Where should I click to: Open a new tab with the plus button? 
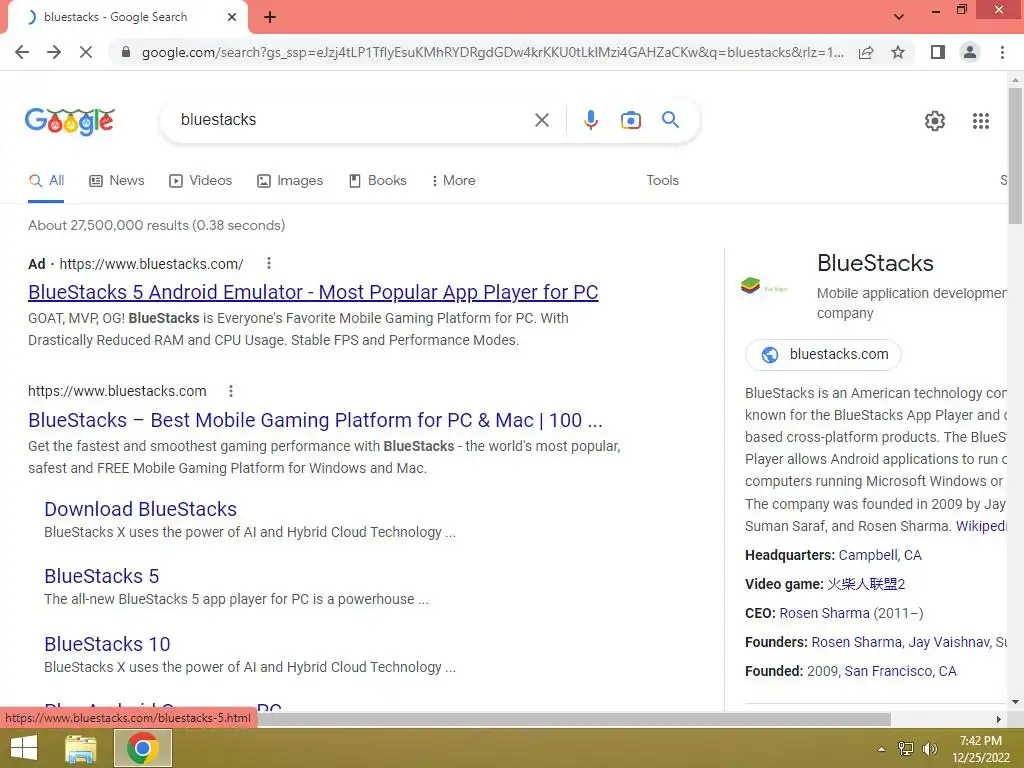pos(270,17)
